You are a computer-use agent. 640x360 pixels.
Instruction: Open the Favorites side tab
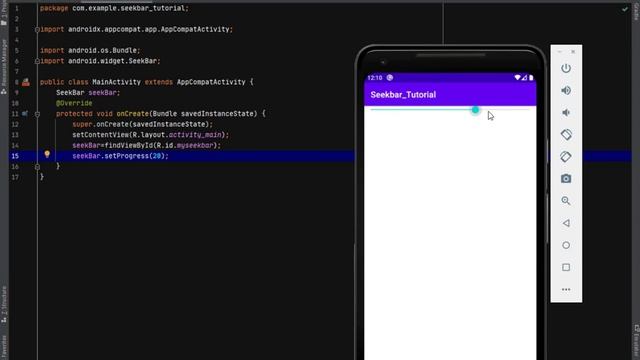tap(4, 347)
